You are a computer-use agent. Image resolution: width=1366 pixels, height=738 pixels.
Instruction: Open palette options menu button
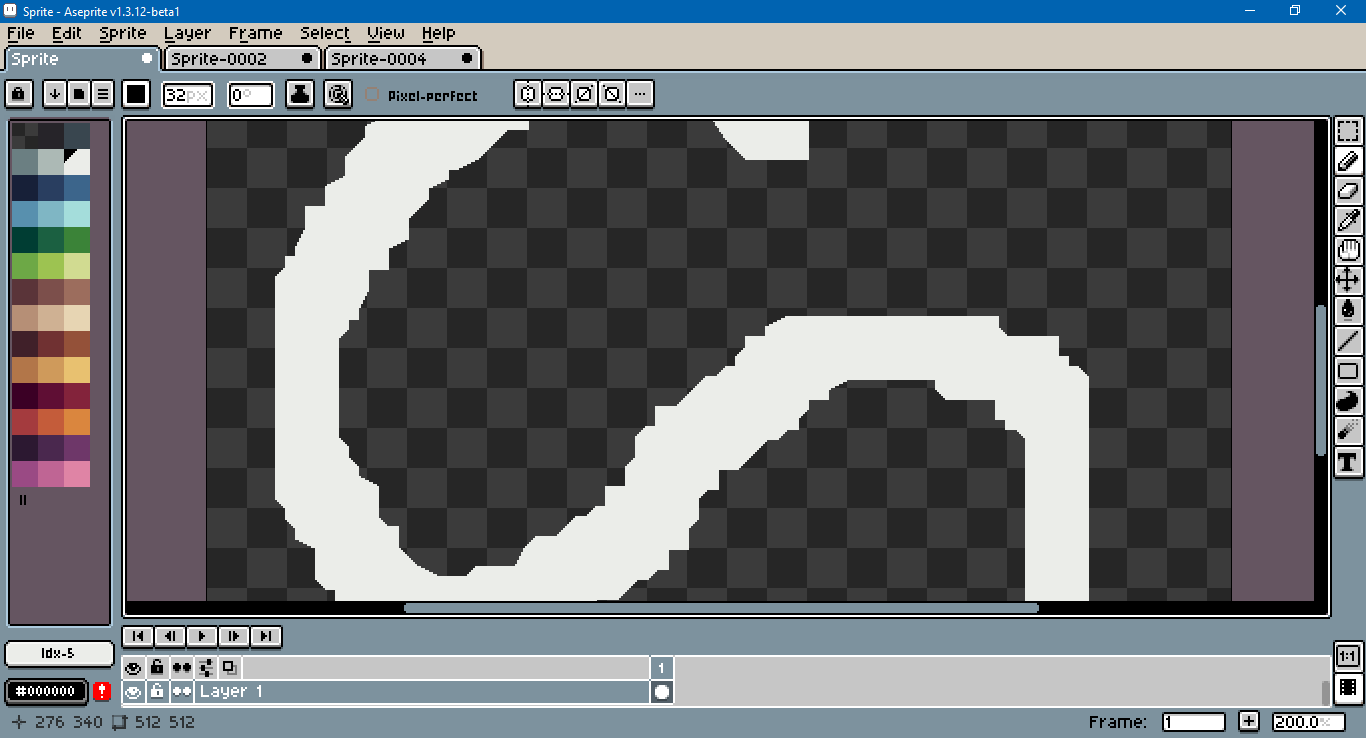(102, 95)
